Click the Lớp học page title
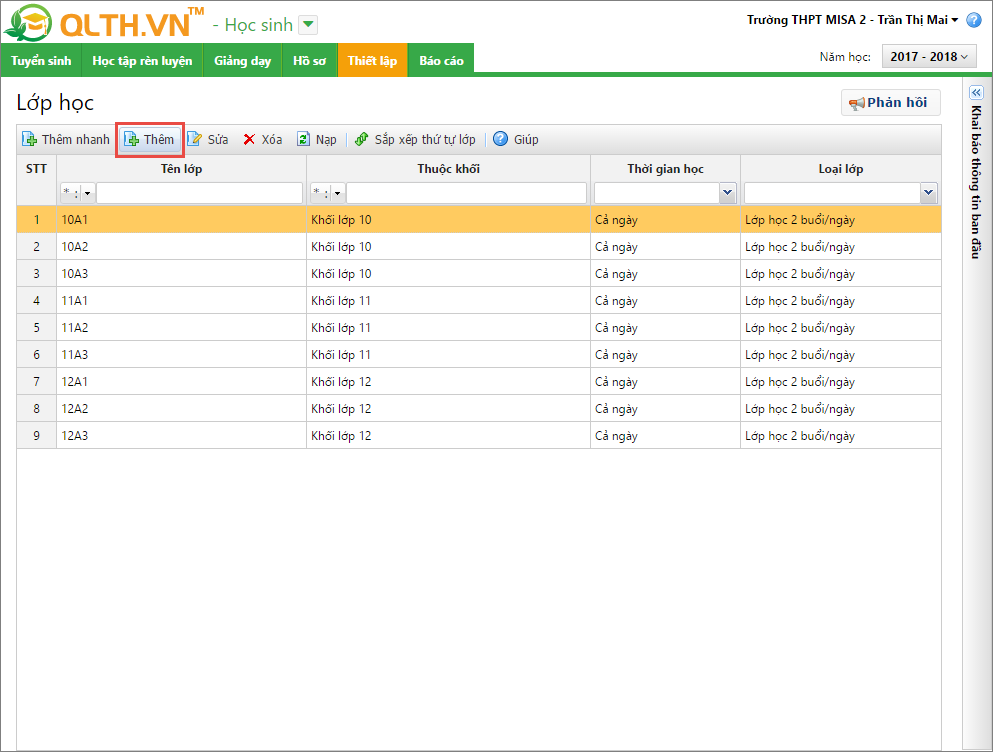Screen dimensions: 993x752 coord(55,103)
